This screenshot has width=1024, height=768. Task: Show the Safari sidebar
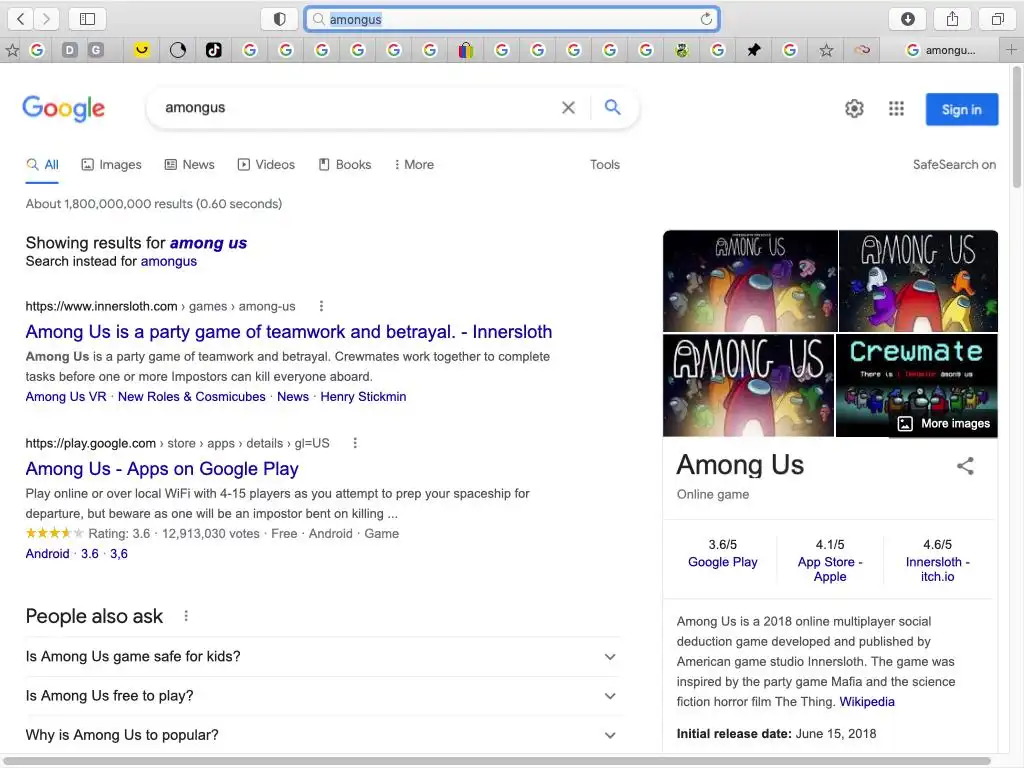[88, 19]
